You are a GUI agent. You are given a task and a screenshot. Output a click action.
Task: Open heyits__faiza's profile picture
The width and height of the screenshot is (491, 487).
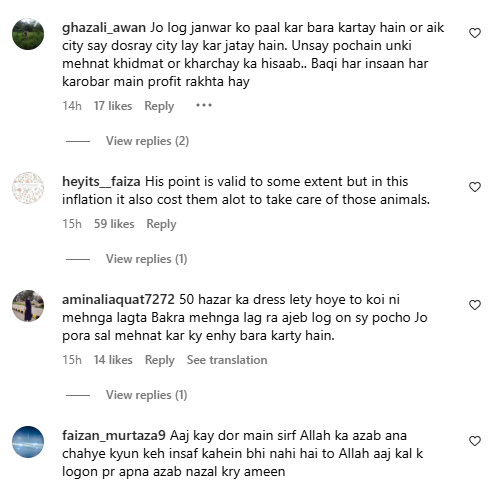point(28,188)
